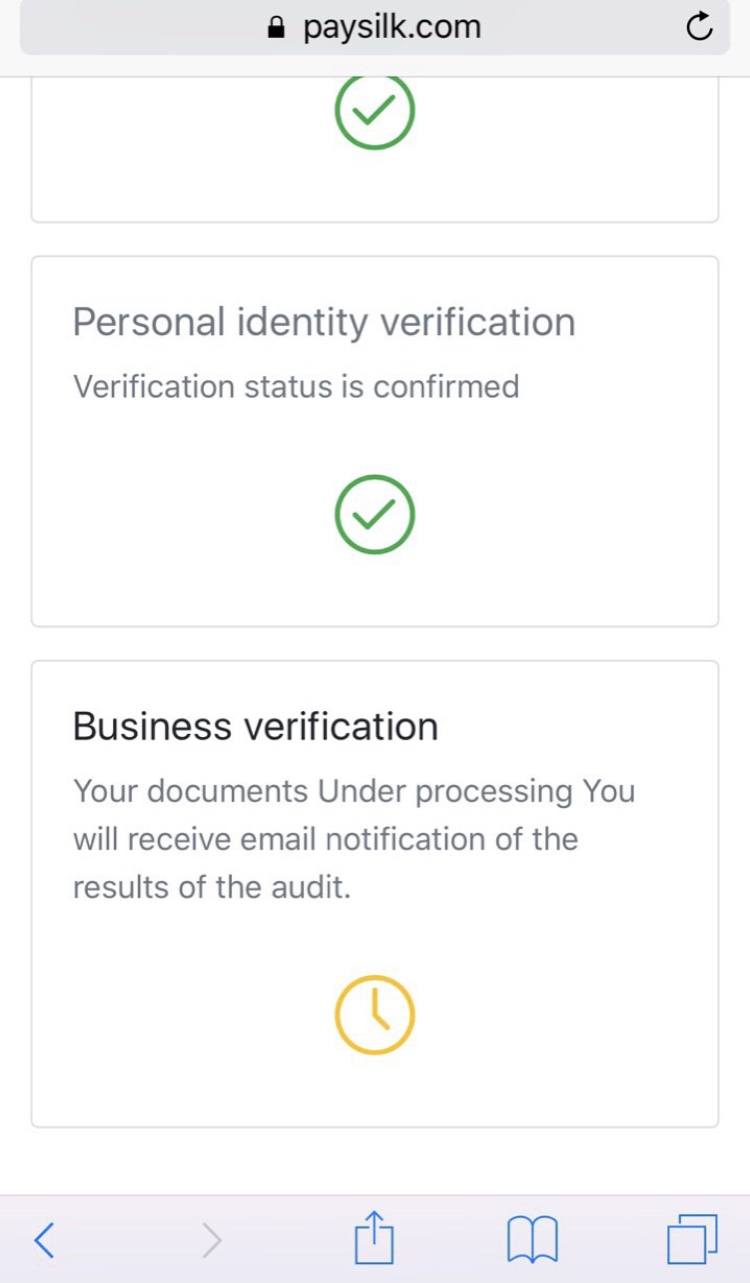Open the Share sheet icon
The image size is (750, 1283).
coord(374,1239)
